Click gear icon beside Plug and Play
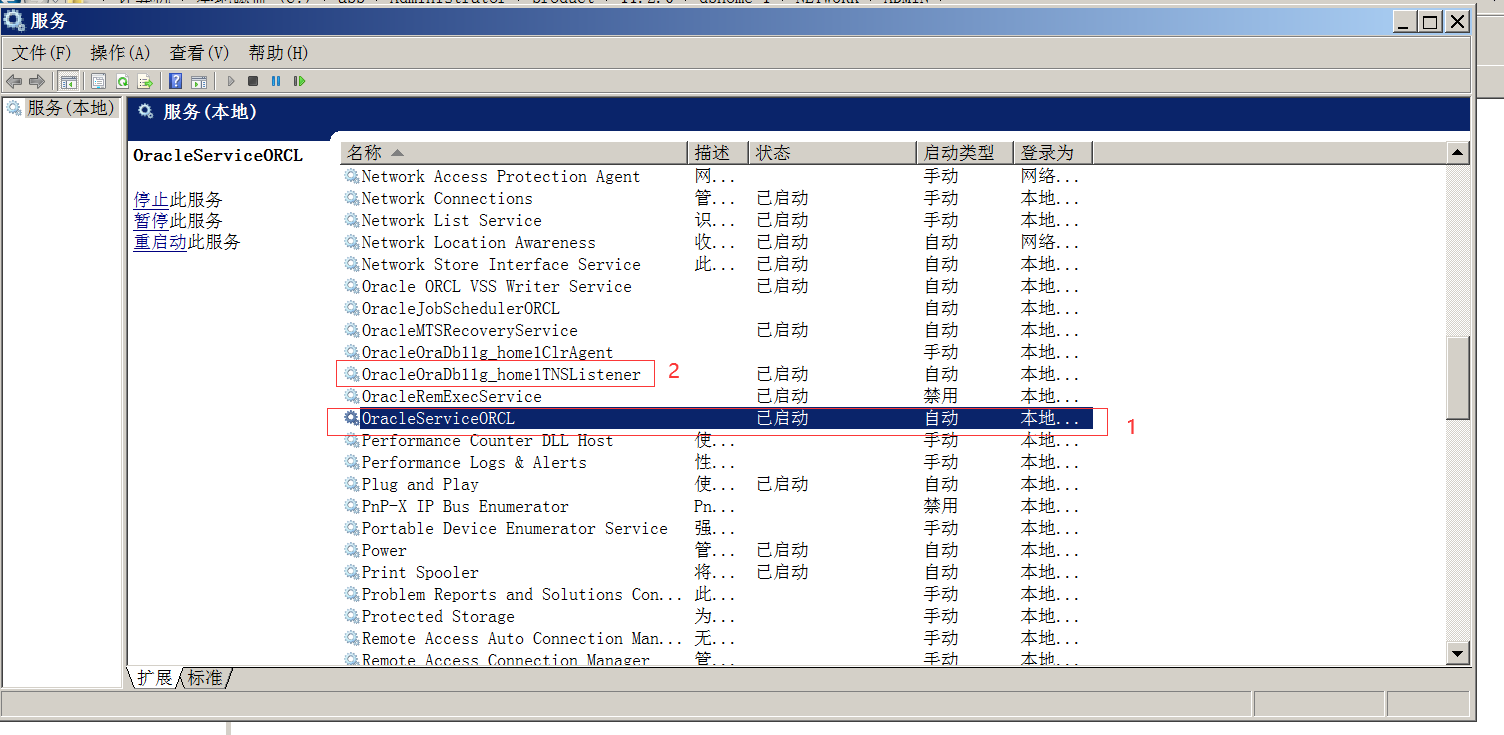 click(352, 484)
